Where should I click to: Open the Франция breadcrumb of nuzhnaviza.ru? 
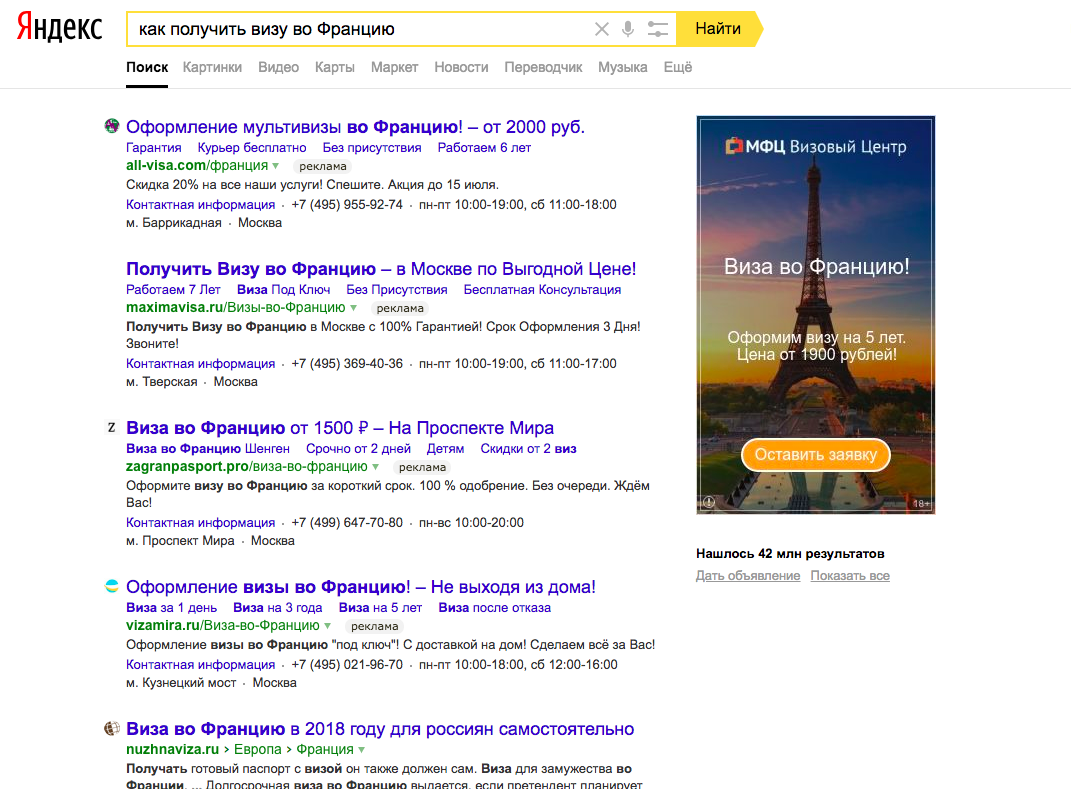pos(324,749)
